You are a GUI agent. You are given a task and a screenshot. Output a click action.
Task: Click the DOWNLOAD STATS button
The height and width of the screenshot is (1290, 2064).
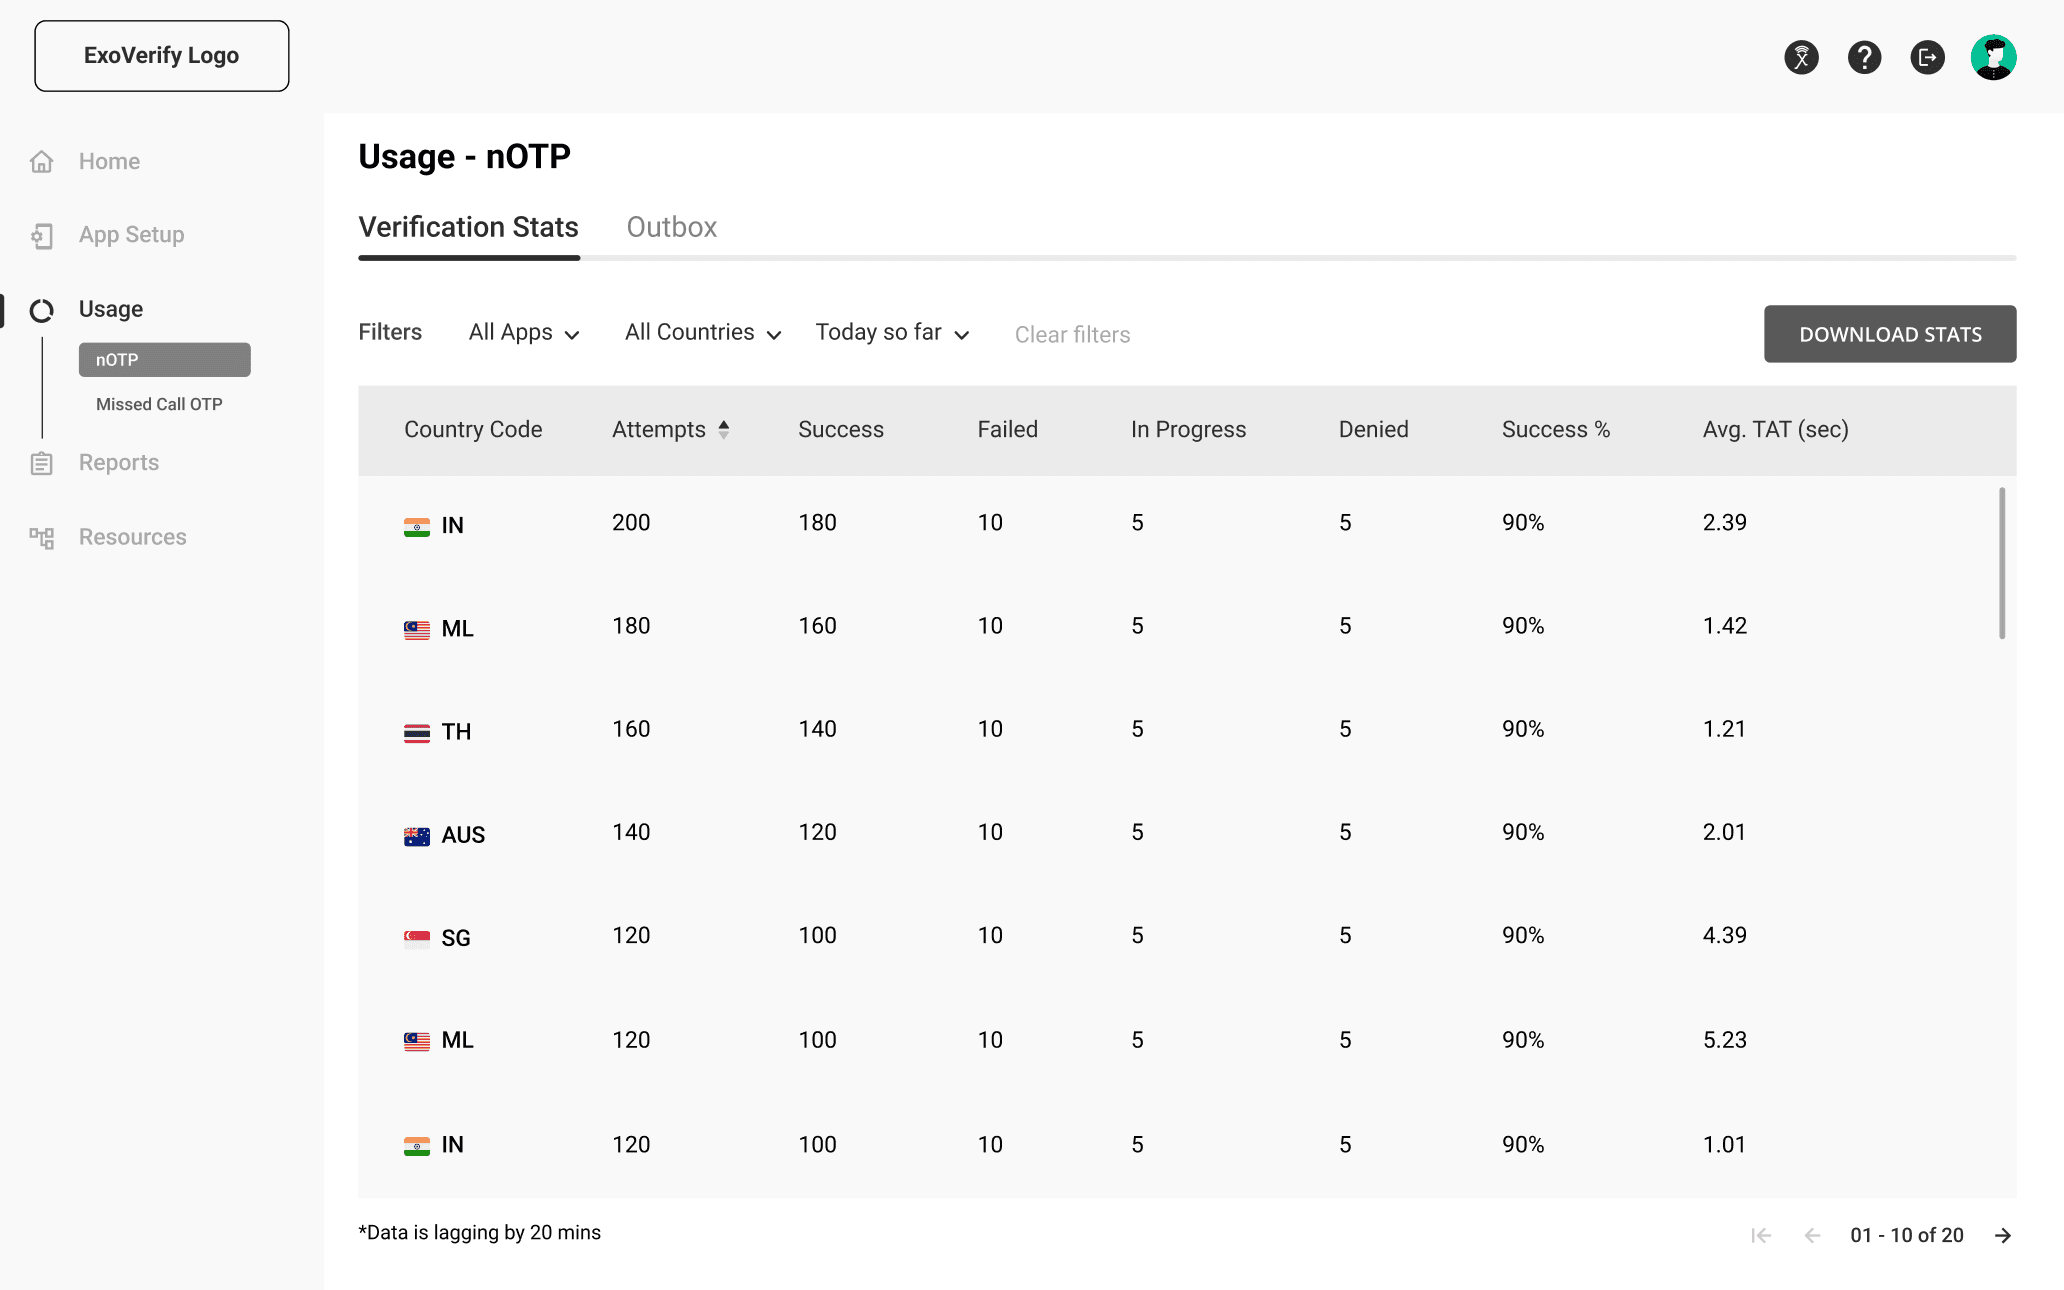coord(1889,334)
